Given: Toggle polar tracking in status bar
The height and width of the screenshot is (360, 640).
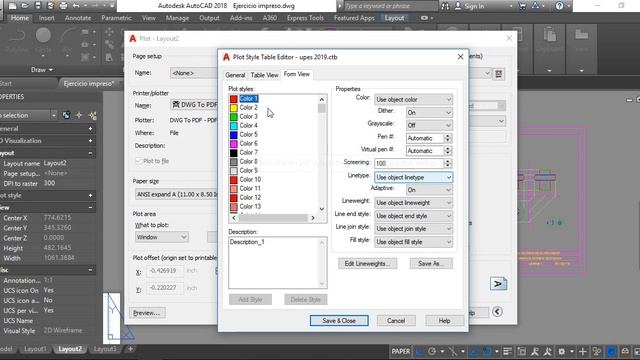Looking at the screenshot, I should [x=432, y=351].
